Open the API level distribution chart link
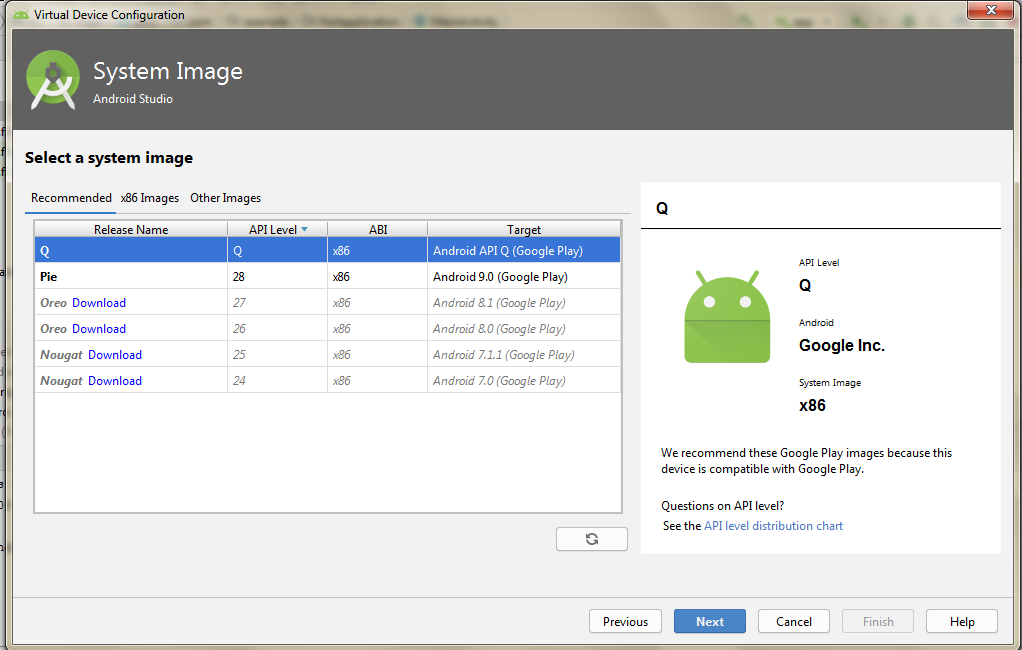Image resolution: width=1022 pixels, height=650 pixels. click(773, 525)
